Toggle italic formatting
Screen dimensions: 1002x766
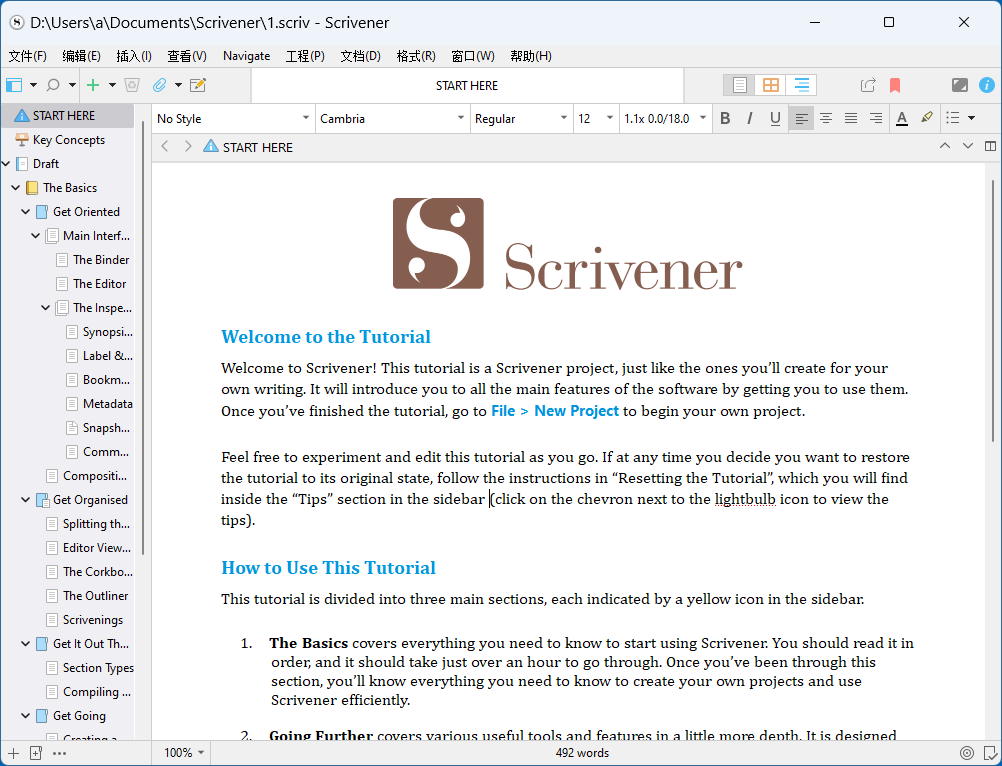pos(750,118)
